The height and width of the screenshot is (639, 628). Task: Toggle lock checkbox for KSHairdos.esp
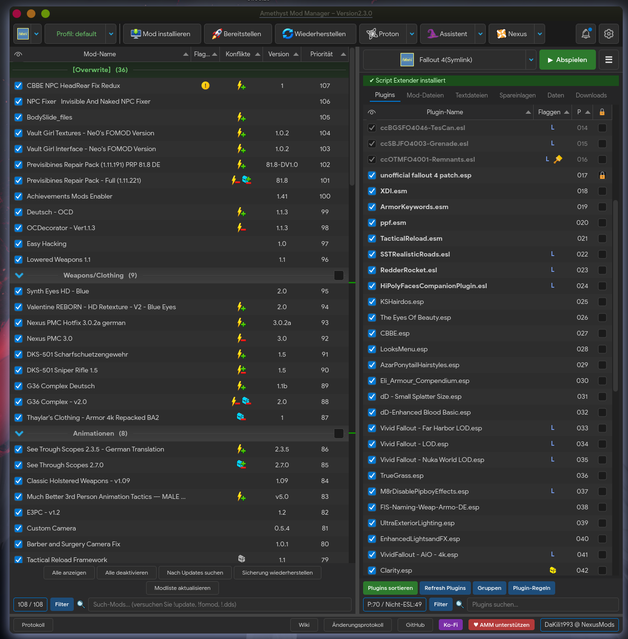602,302
